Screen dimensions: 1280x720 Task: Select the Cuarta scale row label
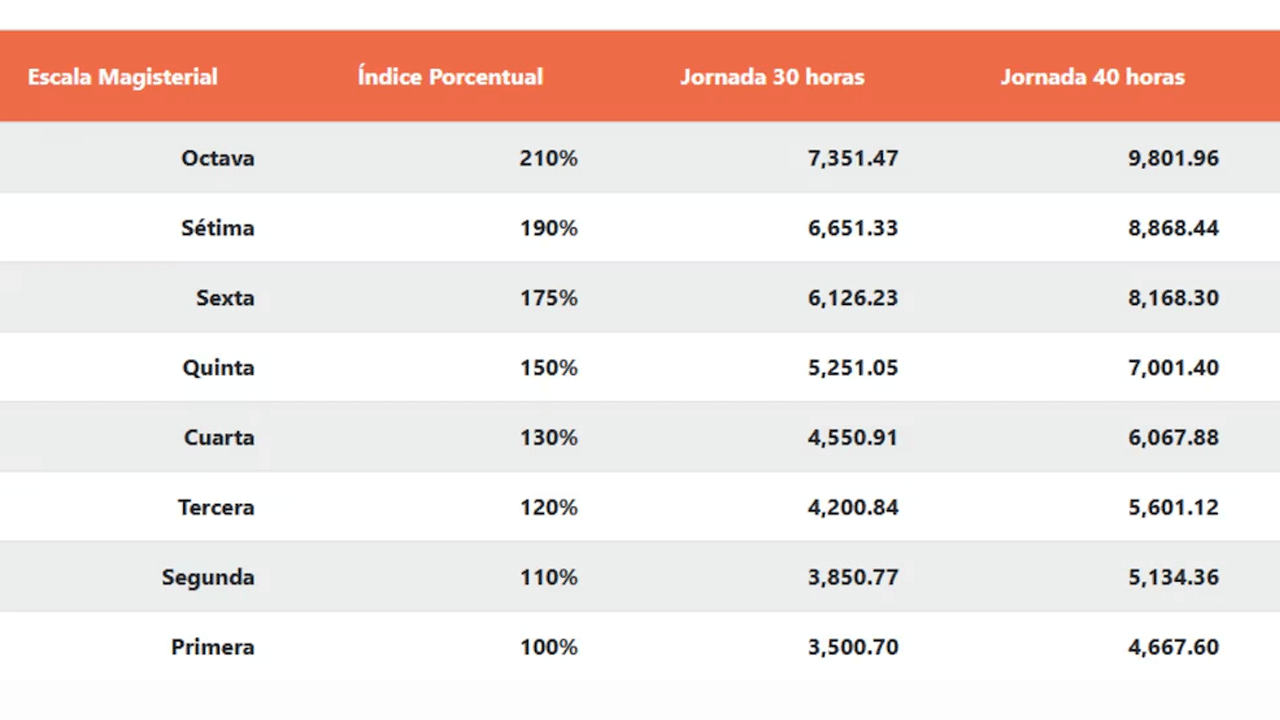point(219,438)
